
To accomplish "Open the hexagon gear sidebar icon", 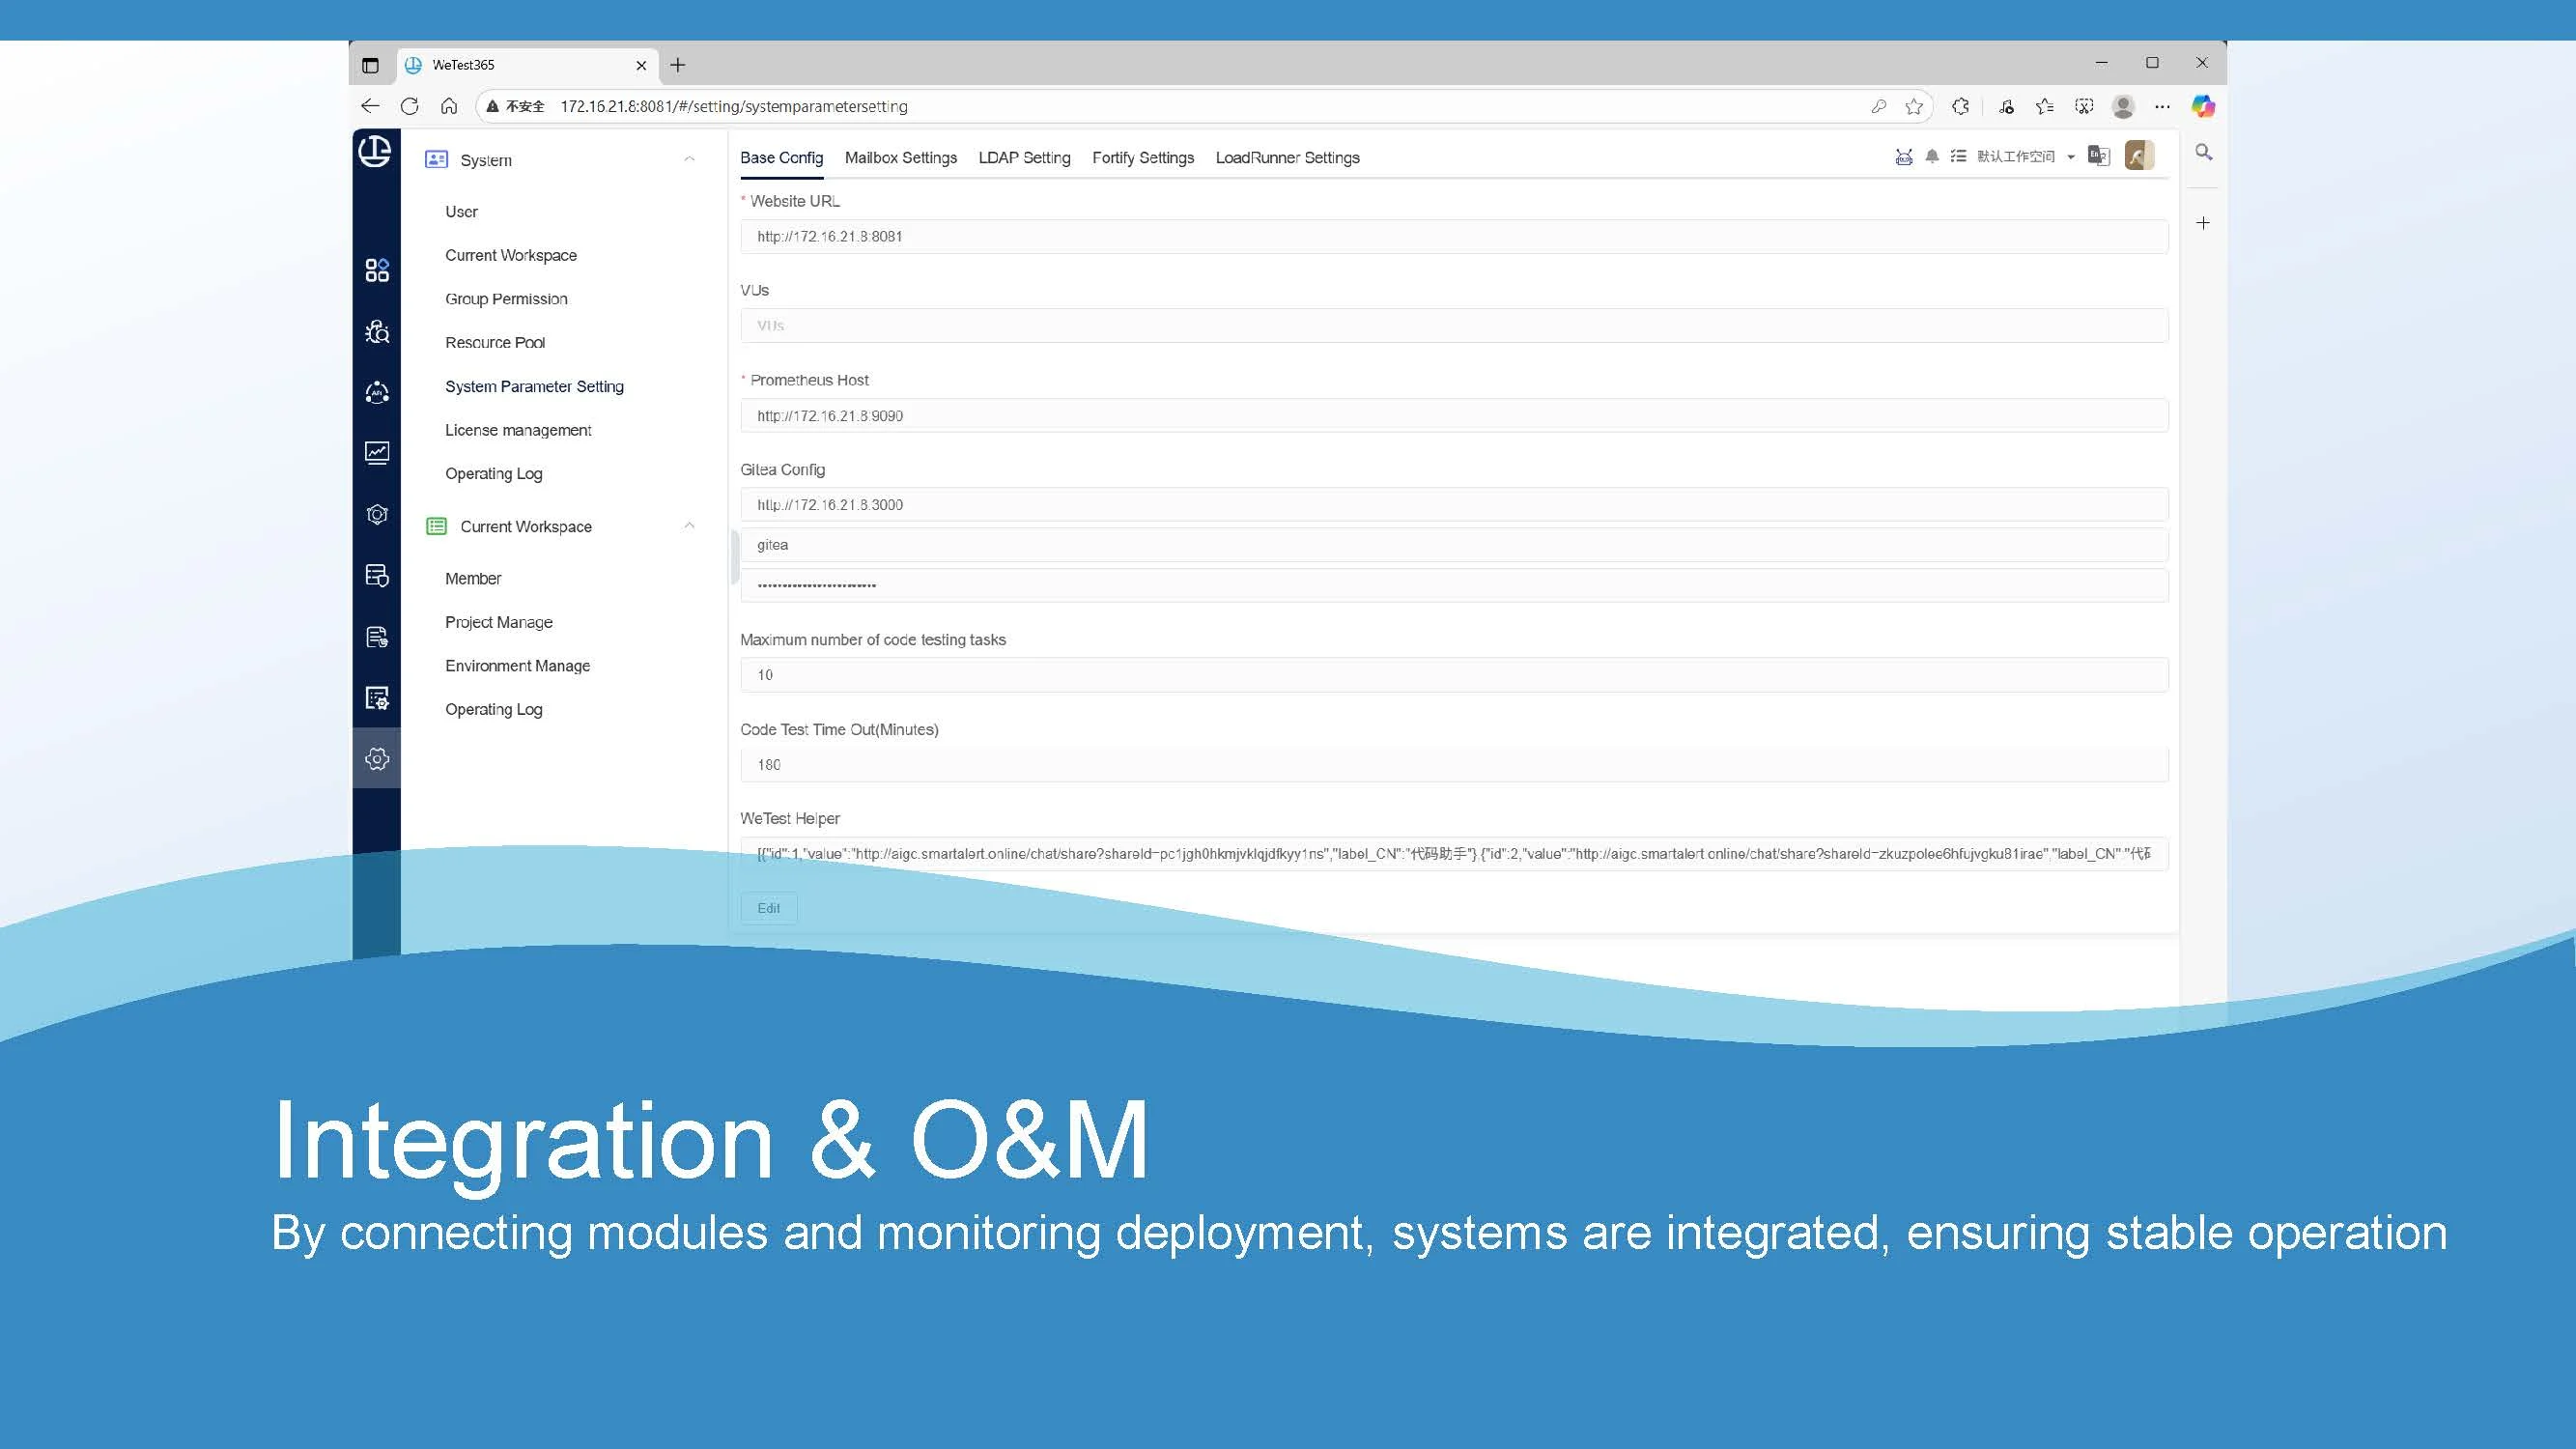I will tap(377, 514).
